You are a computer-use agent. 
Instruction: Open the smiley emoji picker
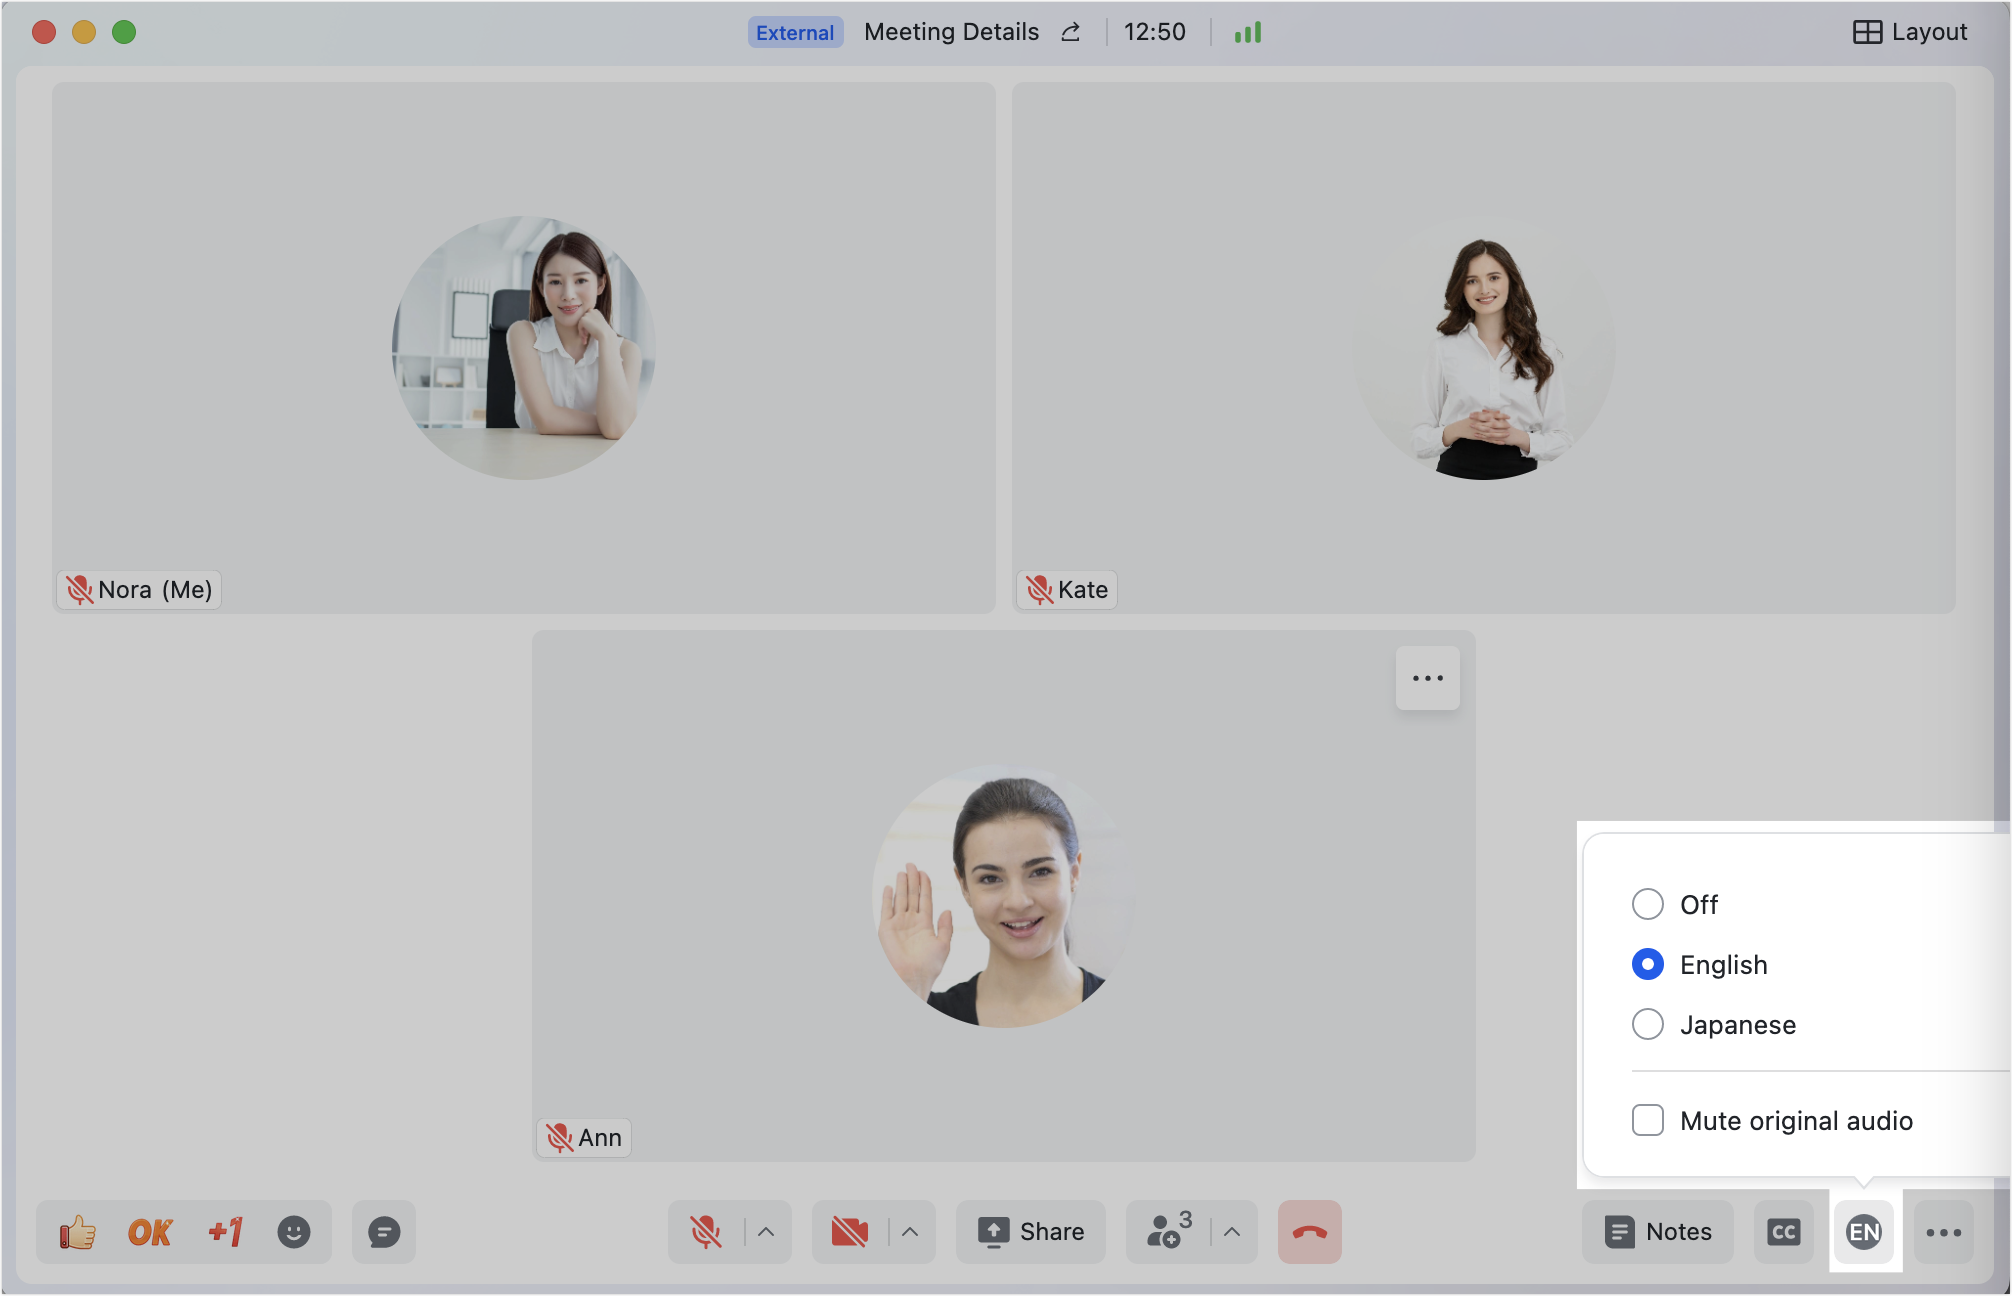pos(293,1232)
